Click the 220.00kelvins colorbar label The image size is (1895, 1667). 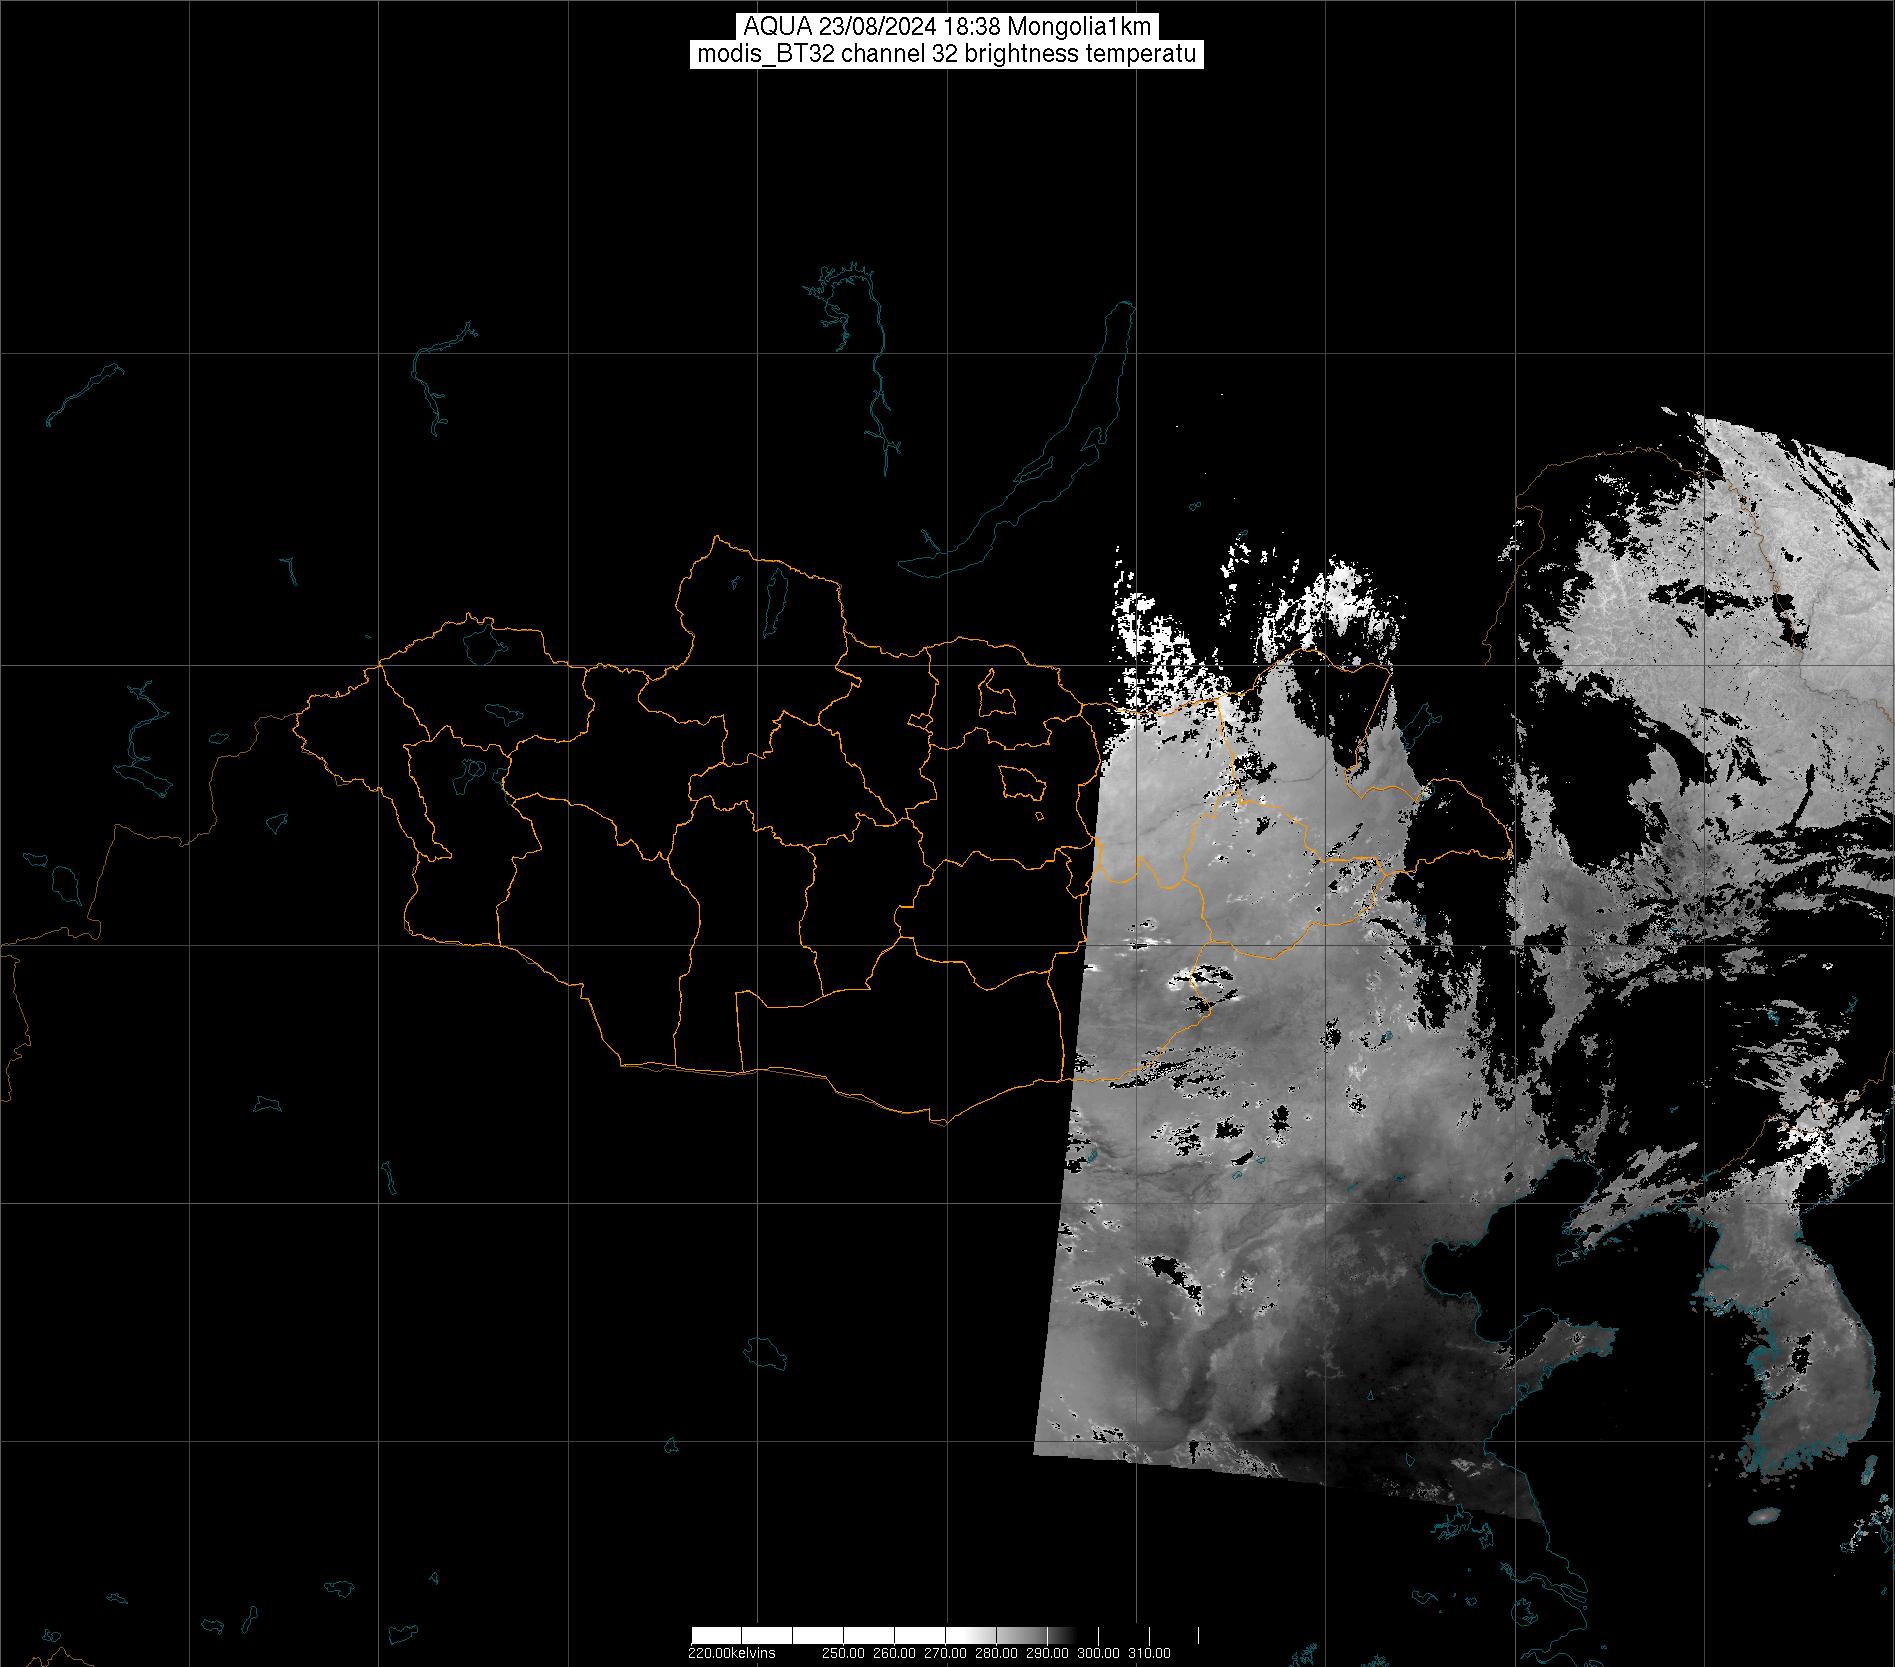click(x=731, y=1653)
